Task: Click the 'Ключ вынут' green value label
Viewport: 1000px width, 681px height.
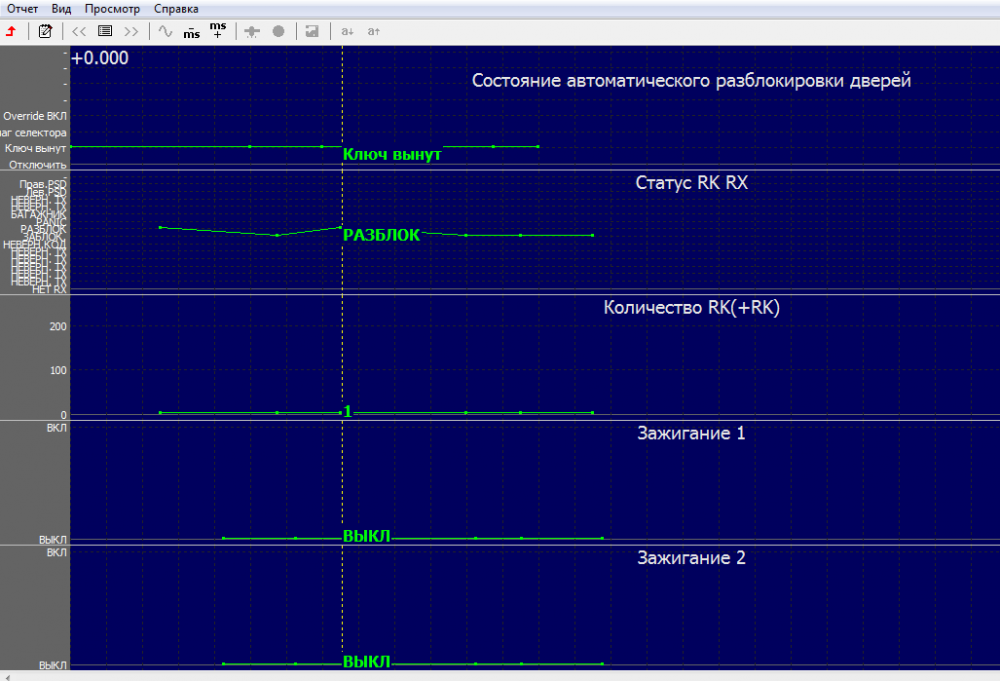Action: (x=392, y=154)
